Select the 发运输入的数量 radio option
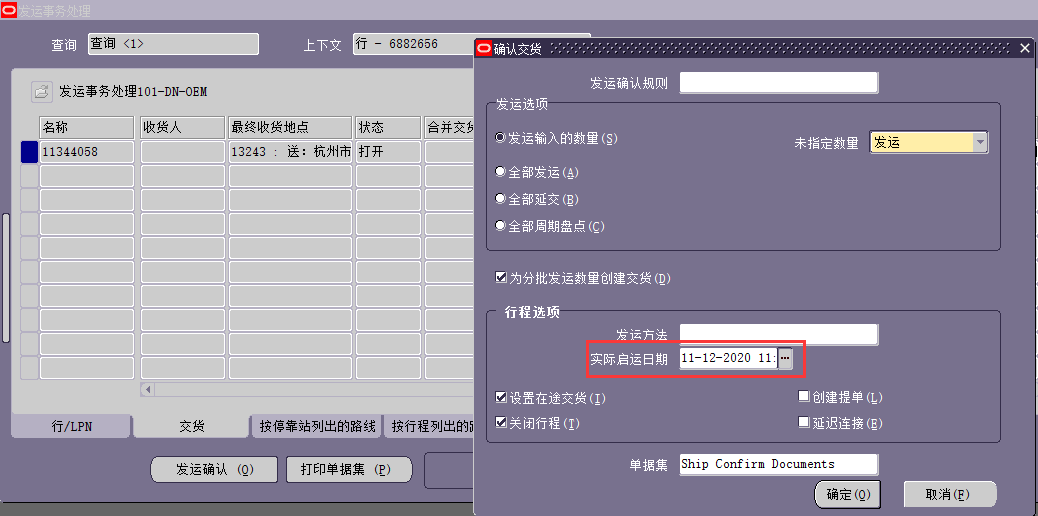 501,138
